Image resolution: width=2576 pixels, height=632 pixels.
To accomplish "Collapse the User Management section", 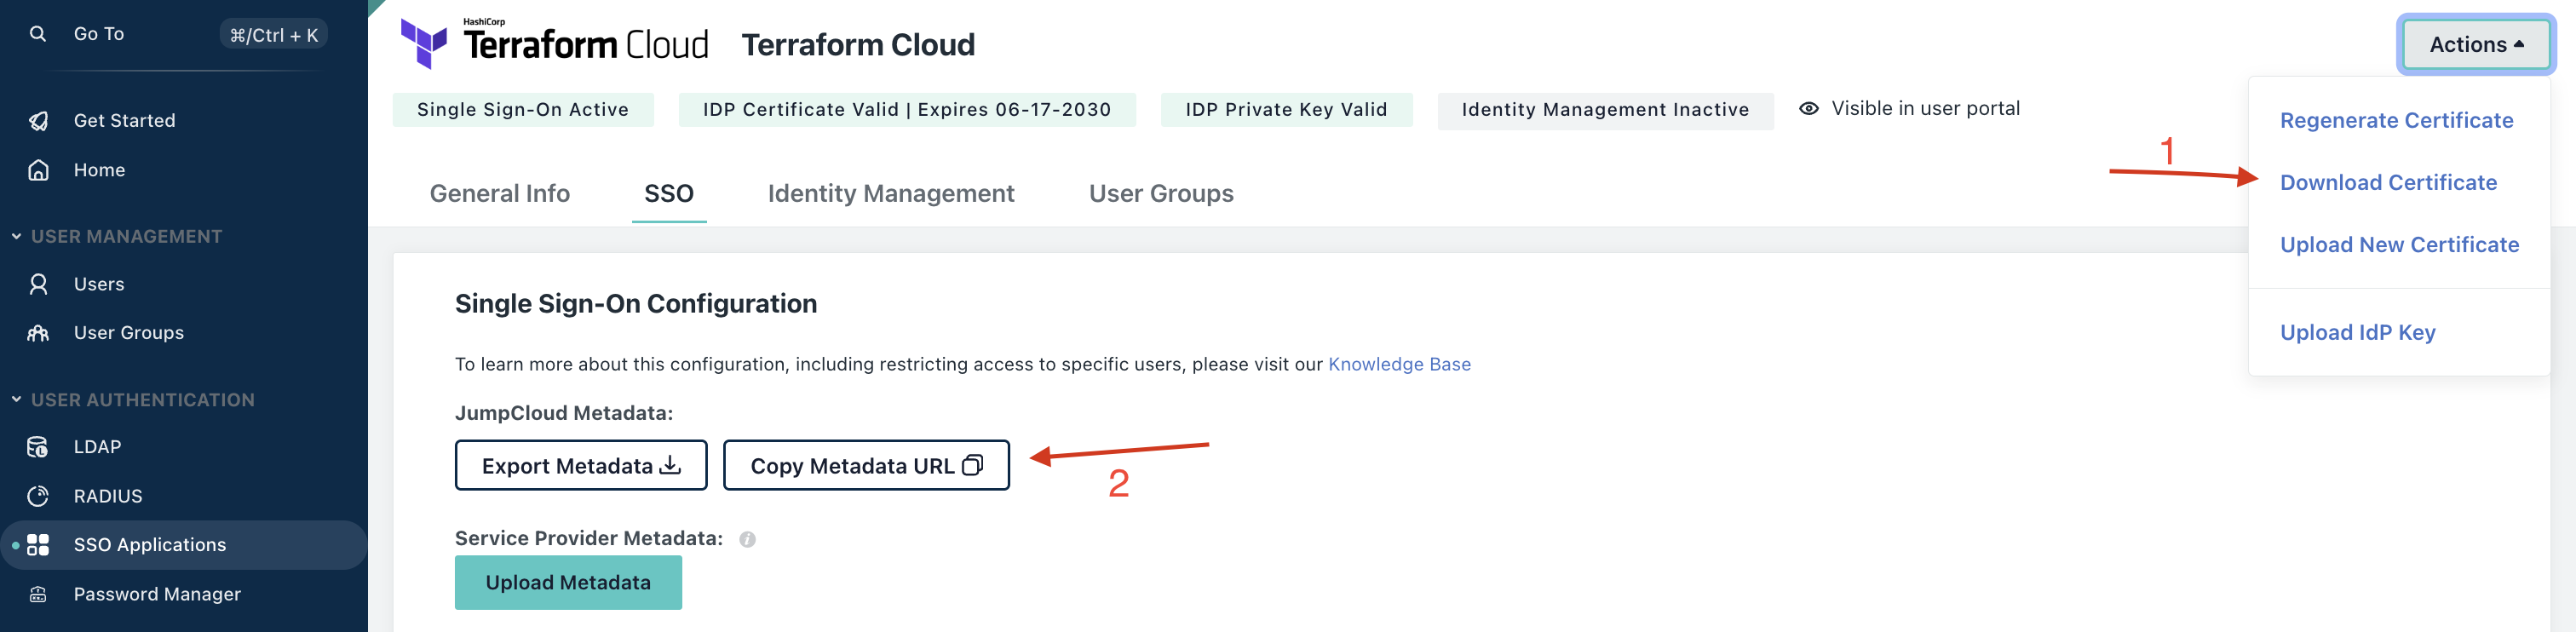I will pos(16,236).
